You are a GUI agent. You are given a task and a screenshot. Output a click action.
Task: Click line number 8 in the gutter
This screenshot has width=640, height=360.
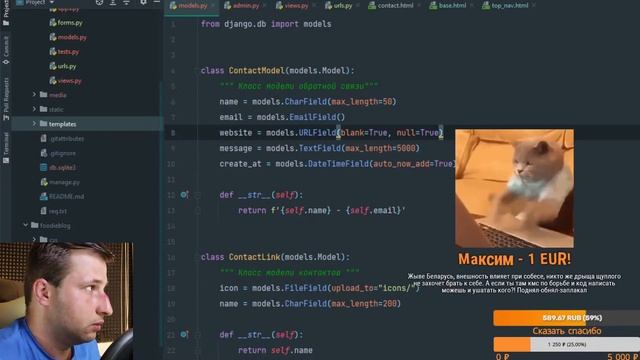[x=173, y=133]
